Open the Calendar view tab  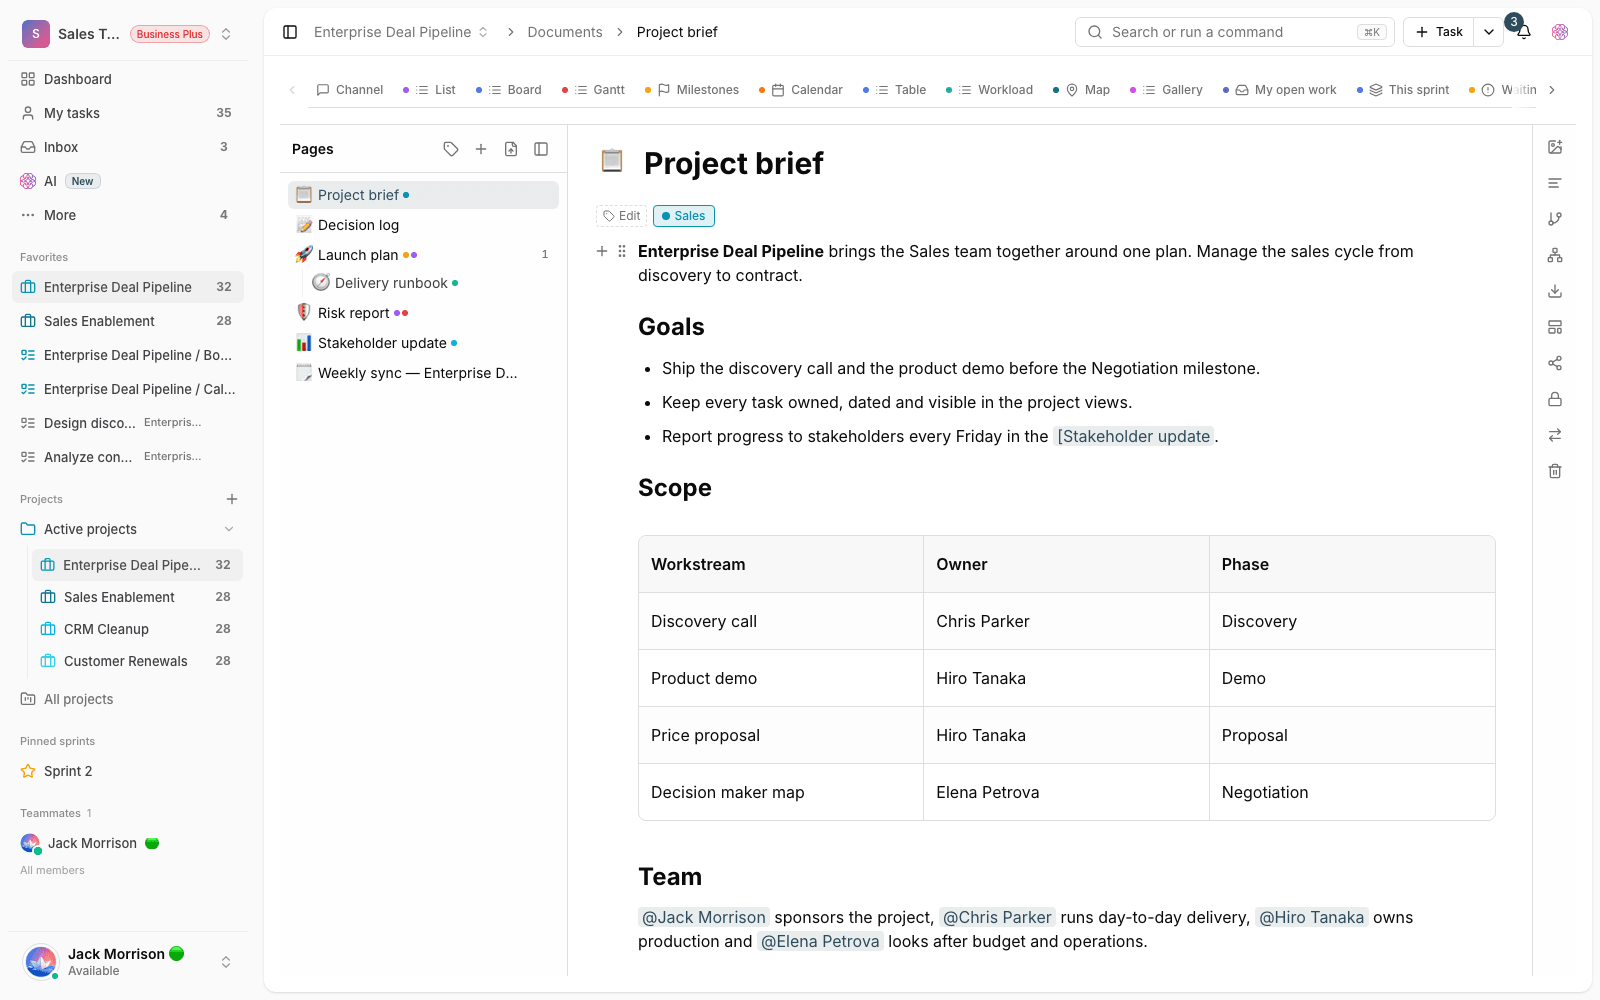coord(801,90)
